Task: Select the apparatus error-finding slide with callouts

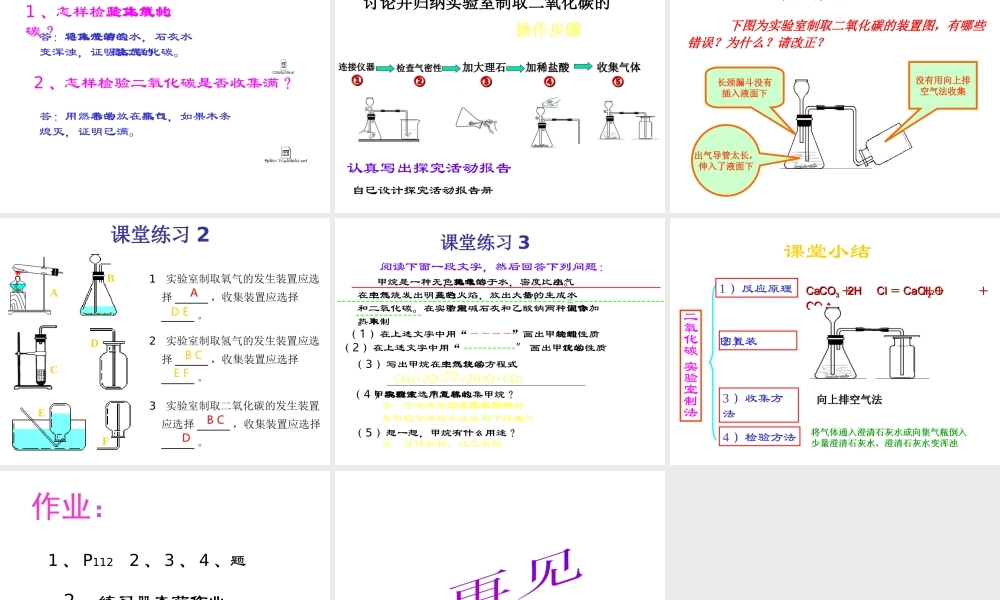Action: pyautogui.click(x=835, y=106)
